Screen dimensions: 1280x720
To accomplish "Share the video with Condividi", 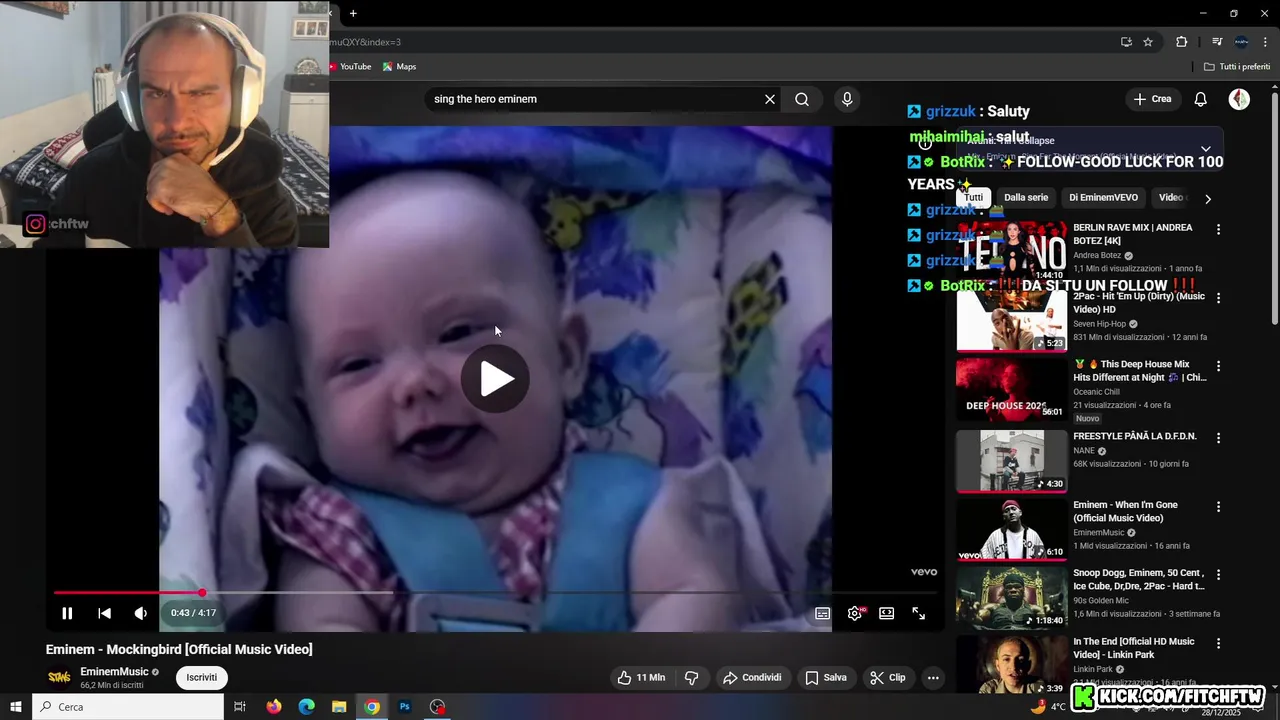I will click(752, 677).
